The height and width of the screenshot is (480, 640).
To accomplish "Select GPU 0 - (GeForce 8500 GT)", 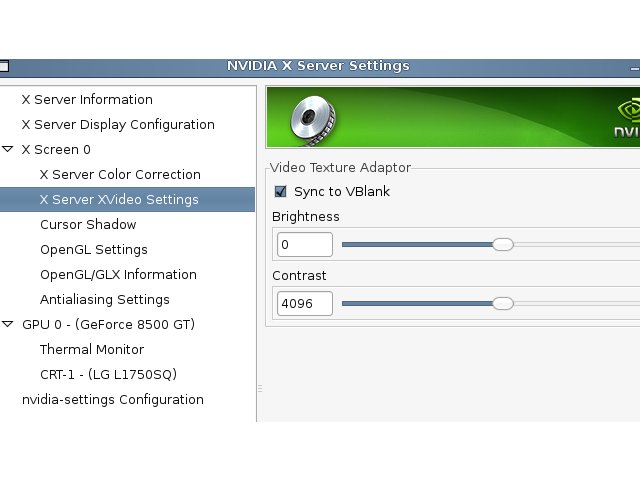I will [x=108, y=324].
